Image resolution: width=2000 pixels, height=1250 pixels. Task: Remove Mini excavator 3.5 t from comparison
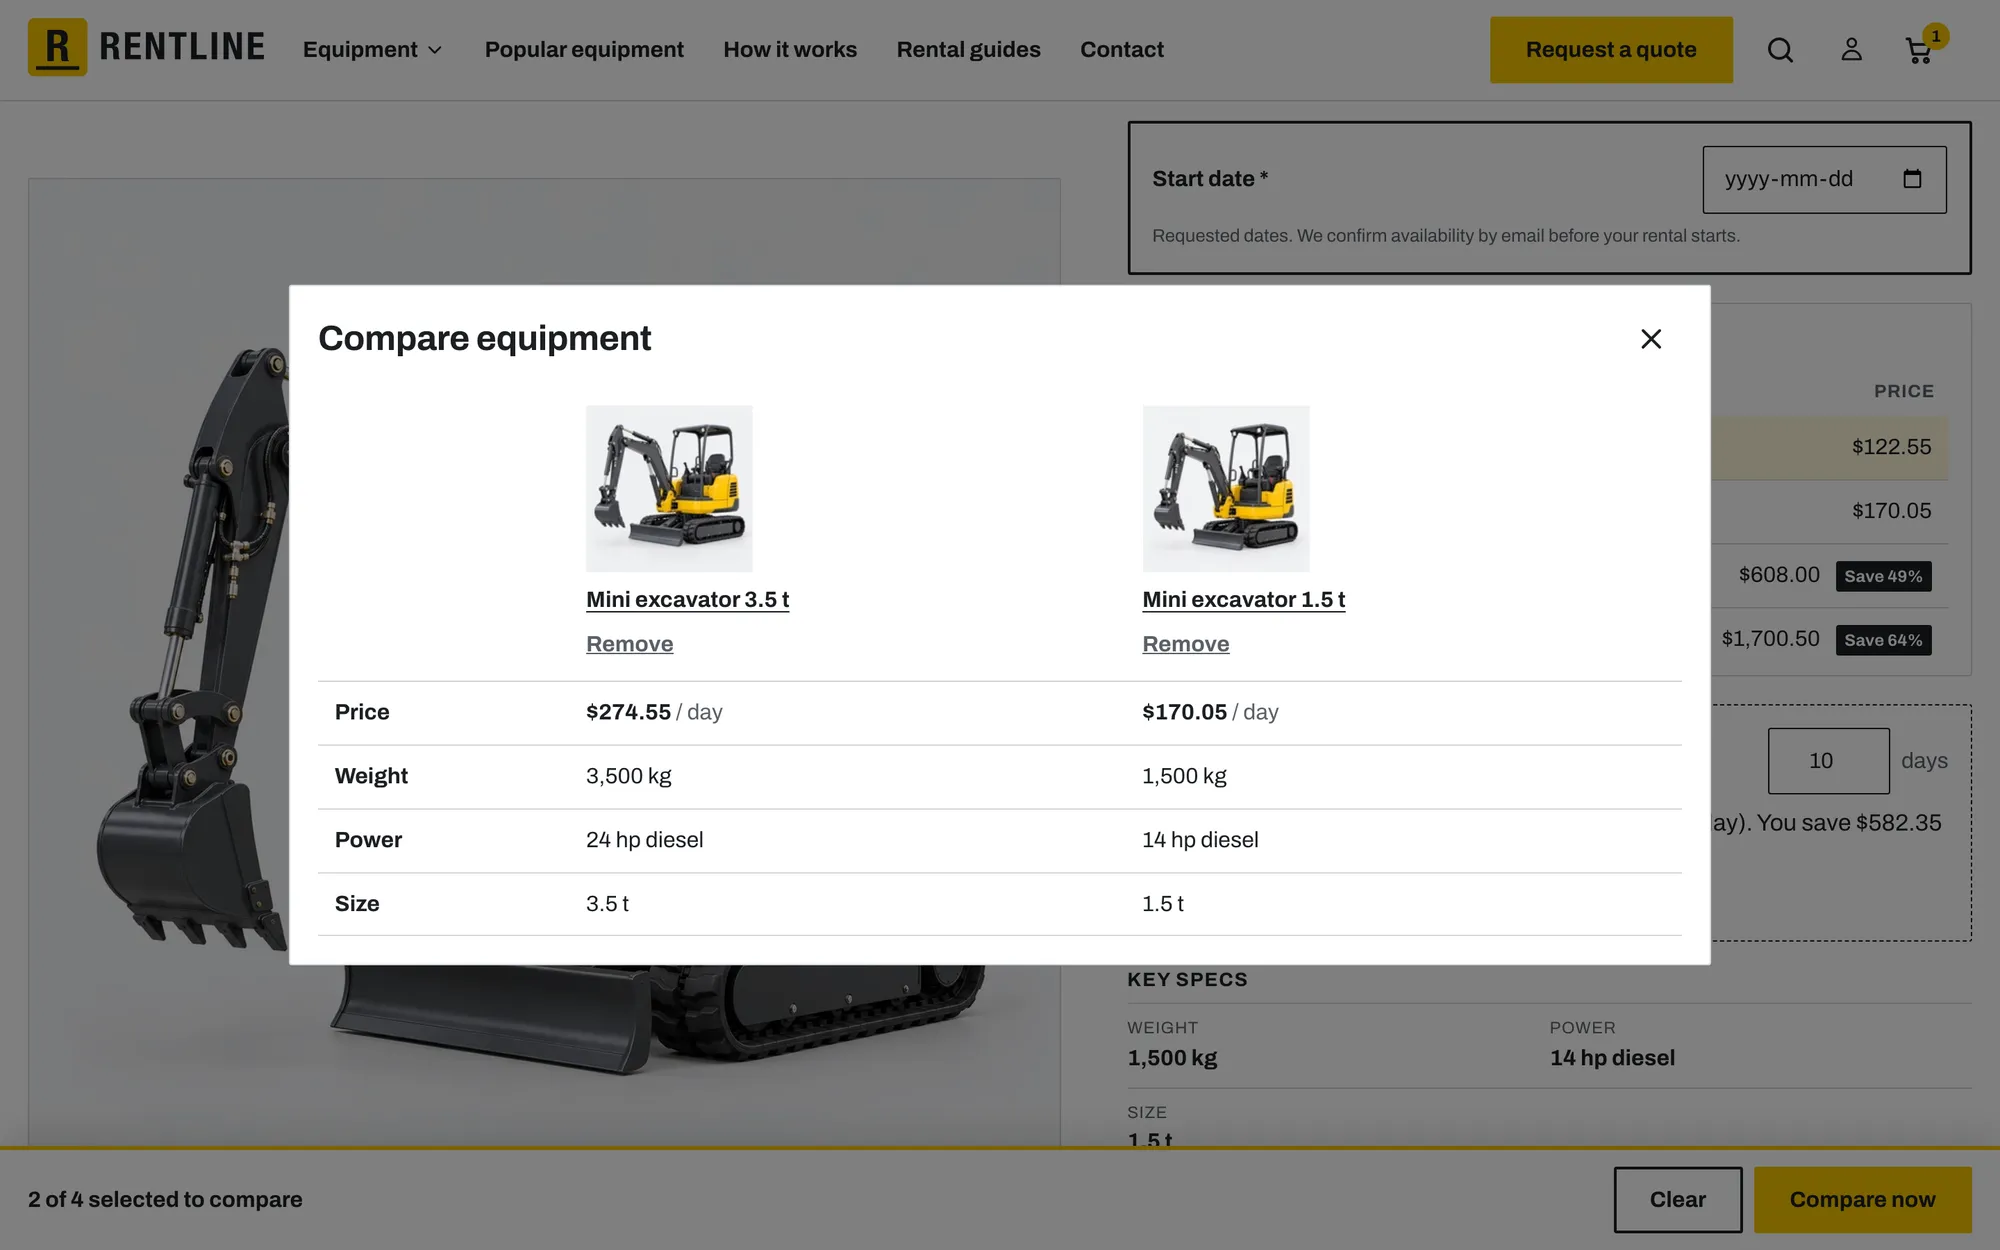pos(629,644)
